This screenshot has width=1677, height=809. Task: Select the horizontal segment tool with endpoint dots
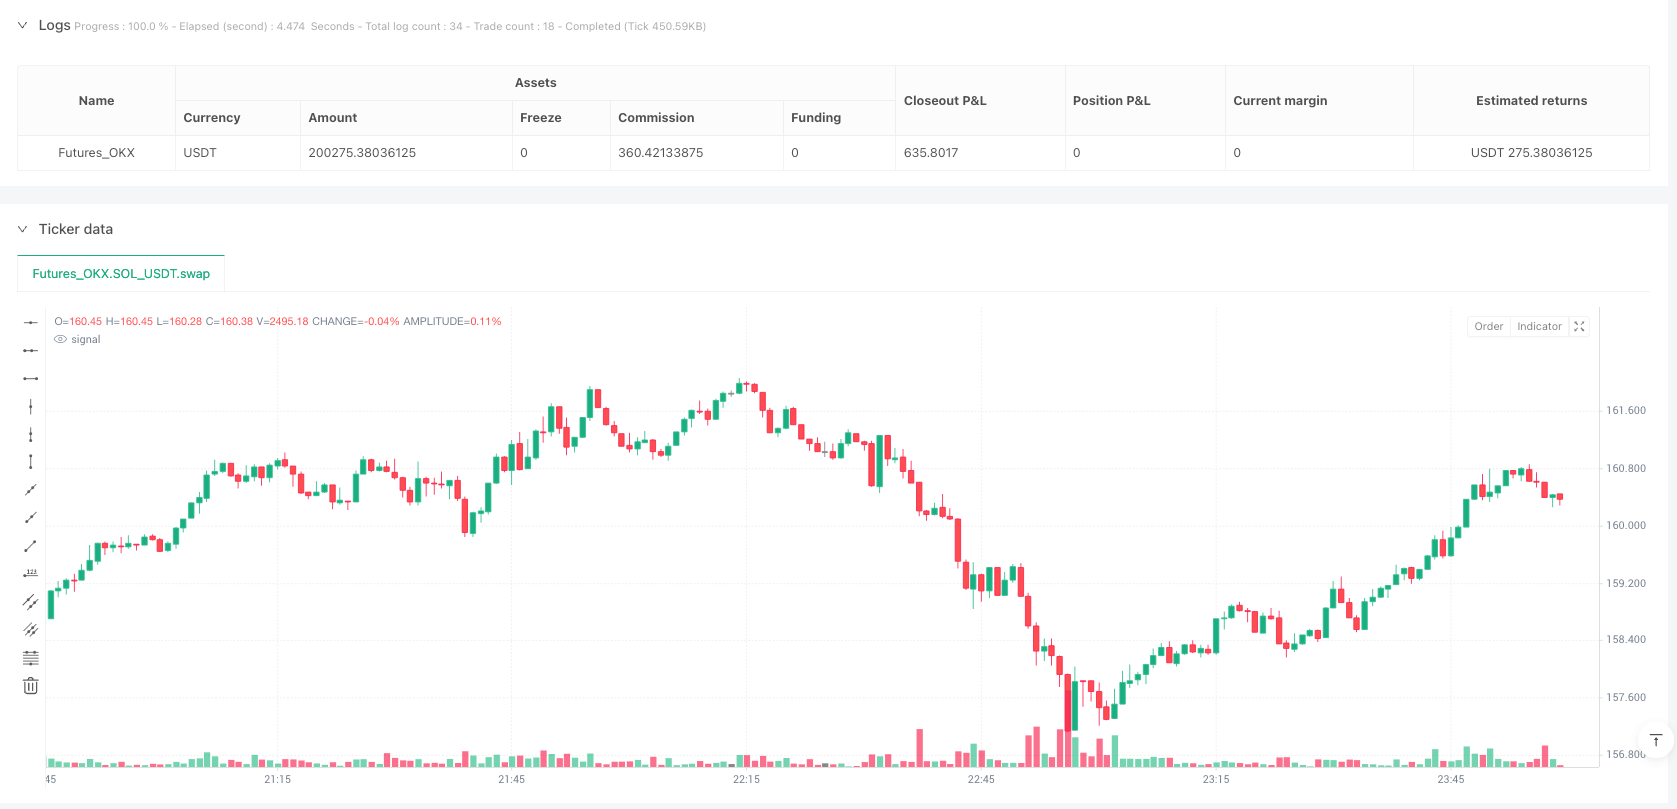coord(31,378)
